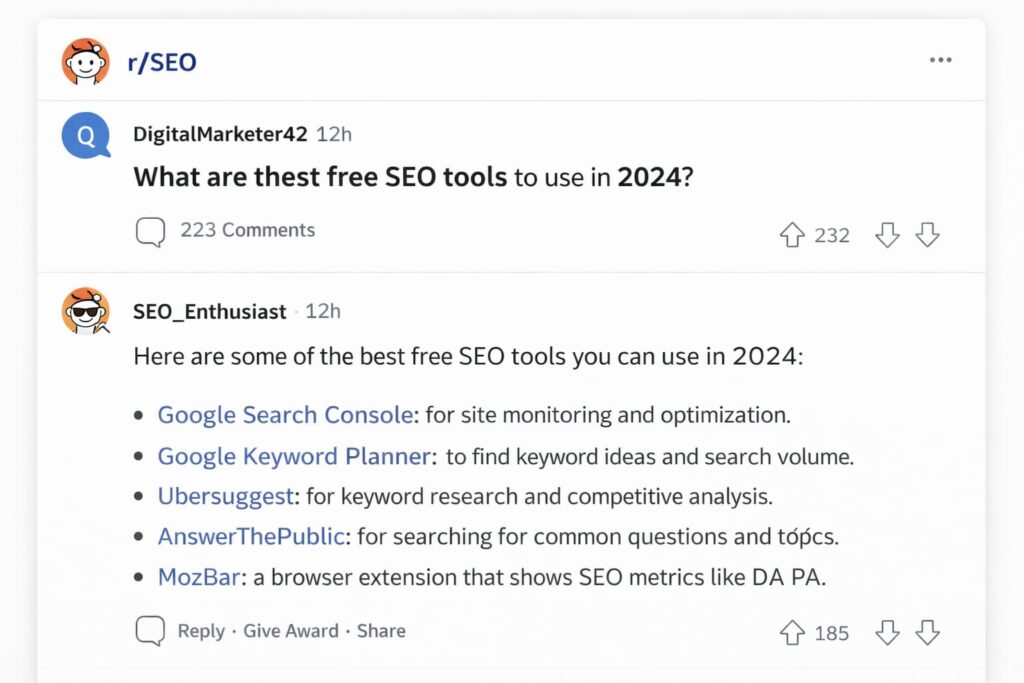The image size is (1024, 683).
Task: Share SEO_Enthusiast's comment
Action: 381,631
